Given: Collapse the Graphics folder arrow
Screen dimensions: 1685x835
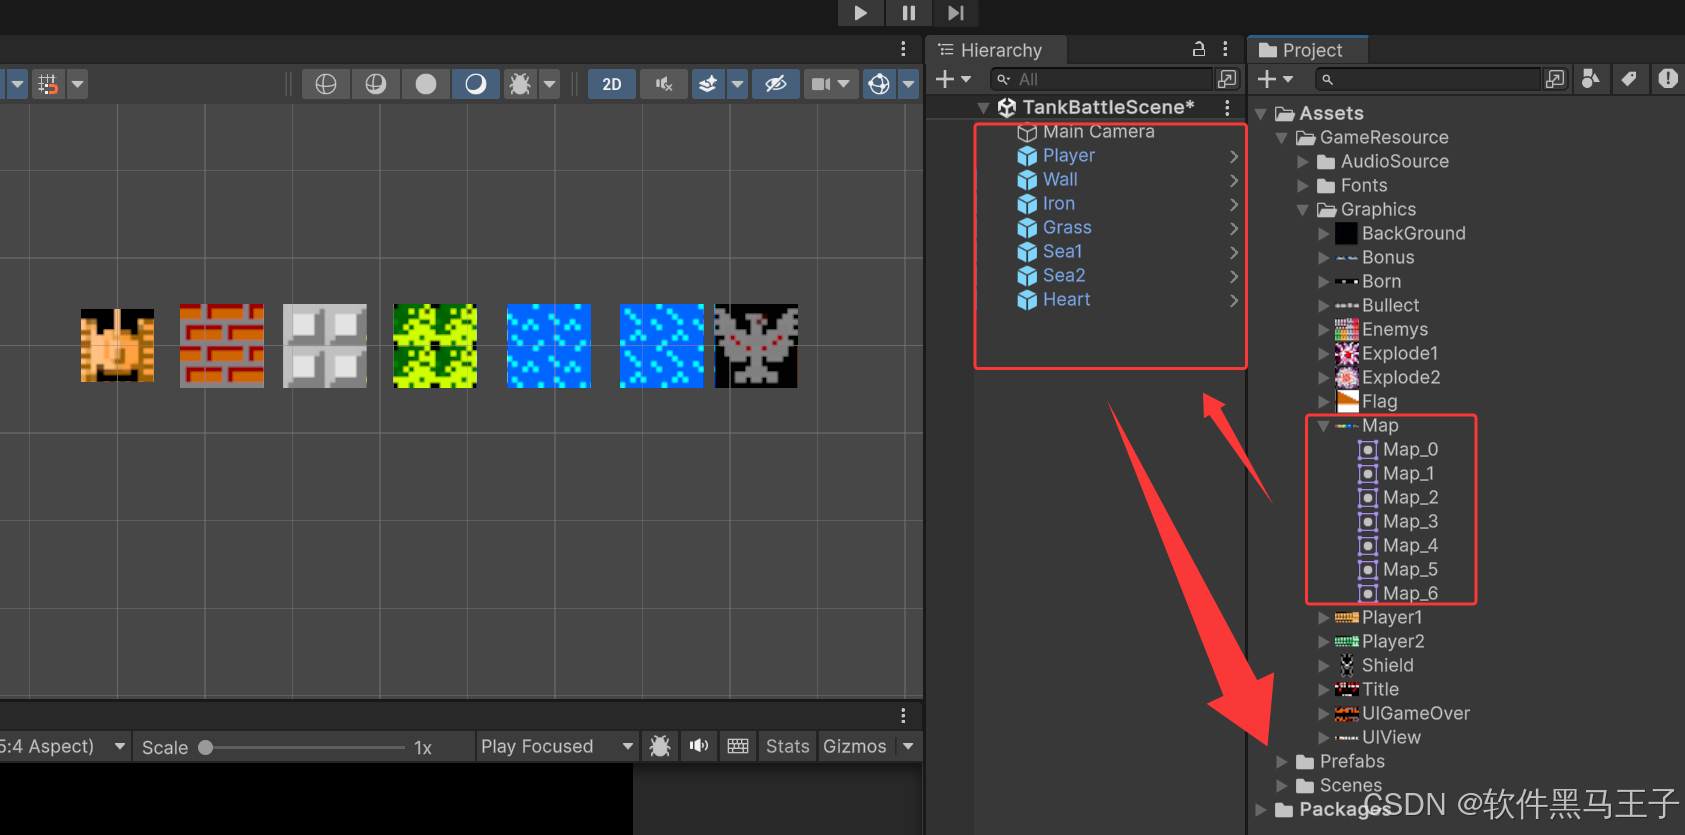Looking at the screenshot, I should point(1302,210).
